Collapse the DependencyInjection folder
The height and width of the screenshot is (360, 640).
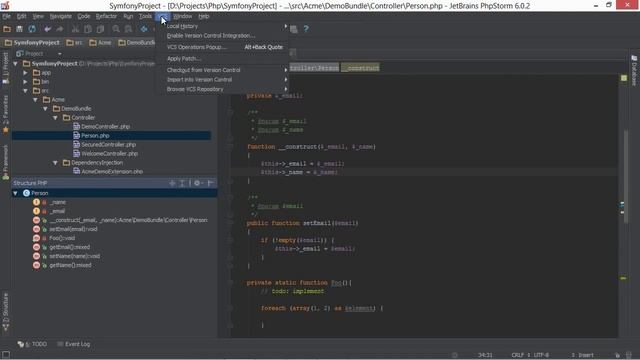(55, 162)
